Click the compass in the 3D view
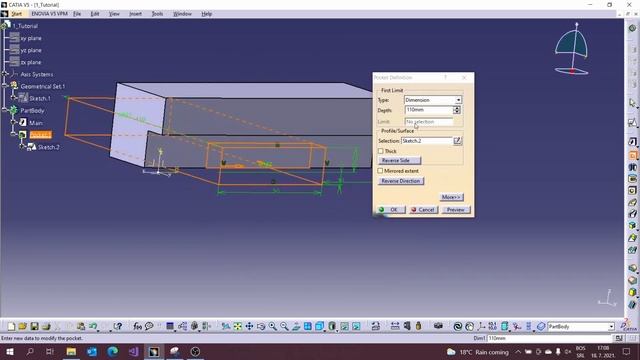 click(571, 49)
